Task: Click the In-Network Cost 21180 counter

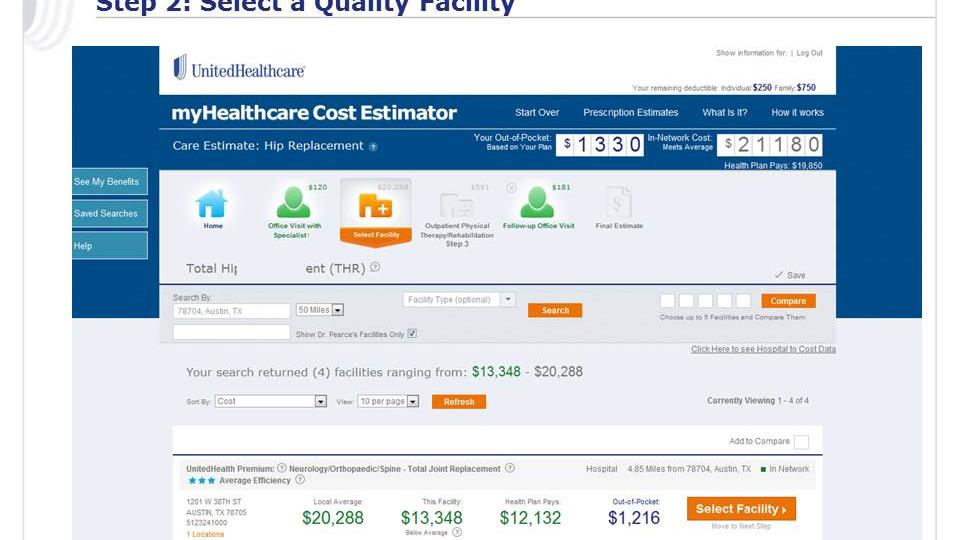Action: (769, 144)
